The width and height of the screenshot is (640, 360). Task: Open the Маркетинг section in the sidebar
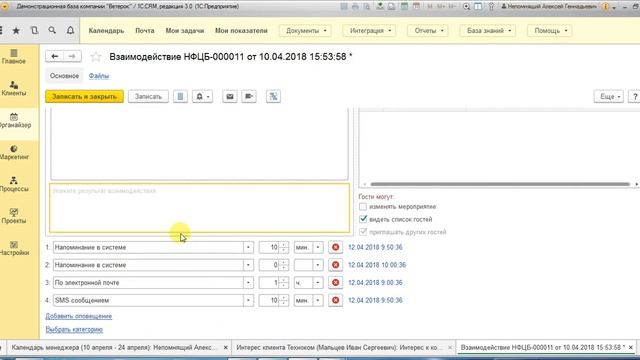tap(14, 152)
